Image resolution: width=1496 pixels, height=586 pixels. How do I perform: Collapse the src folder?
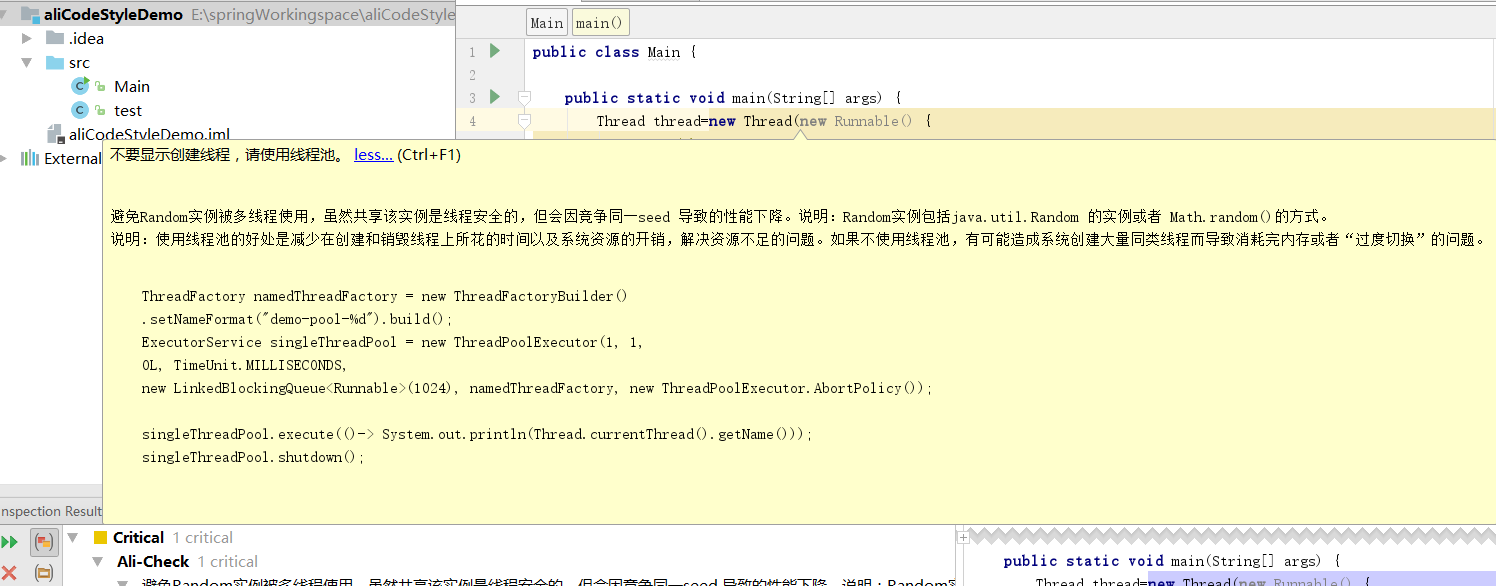[27, 63]
